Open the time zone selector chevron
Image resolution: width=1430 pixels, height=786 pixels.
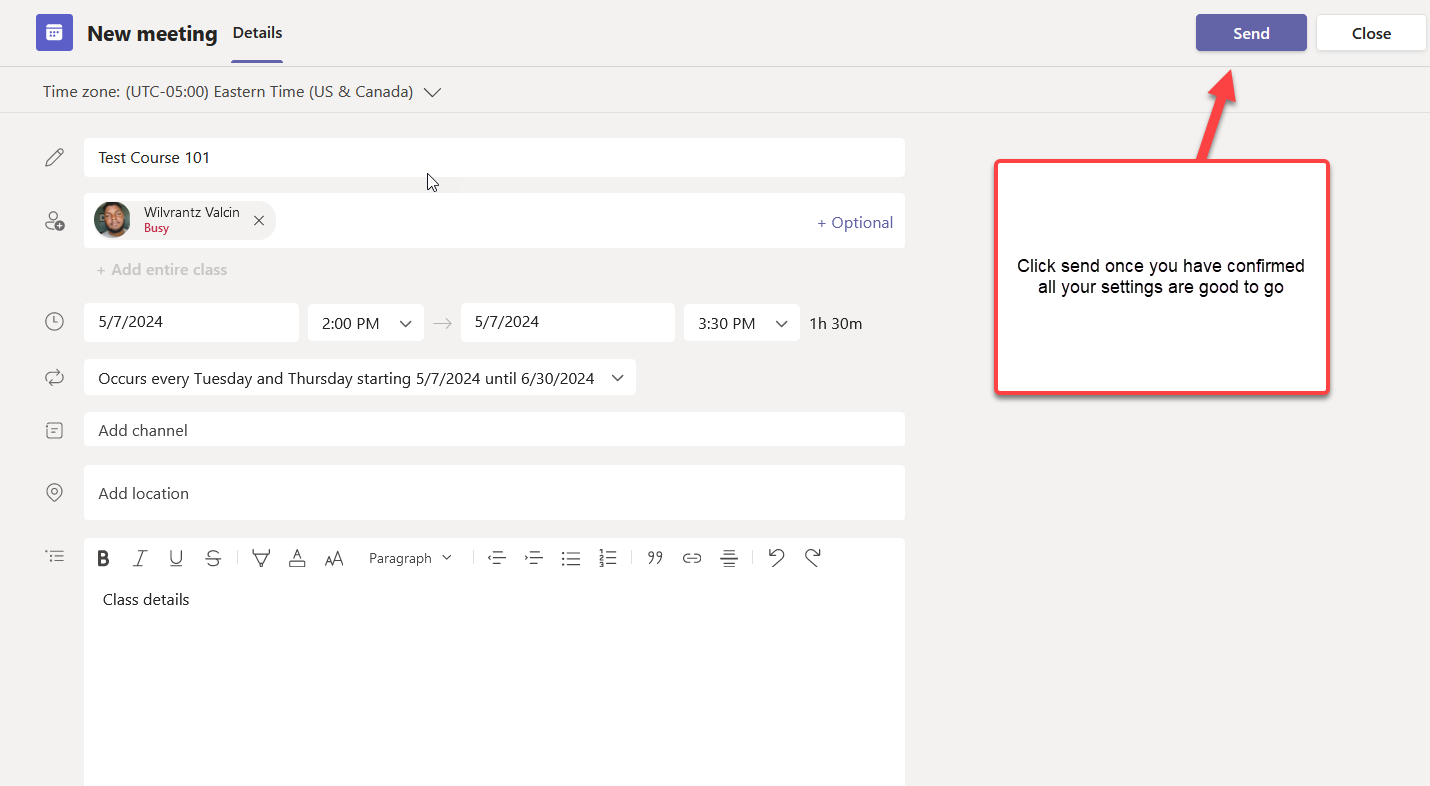coord(432,92)
